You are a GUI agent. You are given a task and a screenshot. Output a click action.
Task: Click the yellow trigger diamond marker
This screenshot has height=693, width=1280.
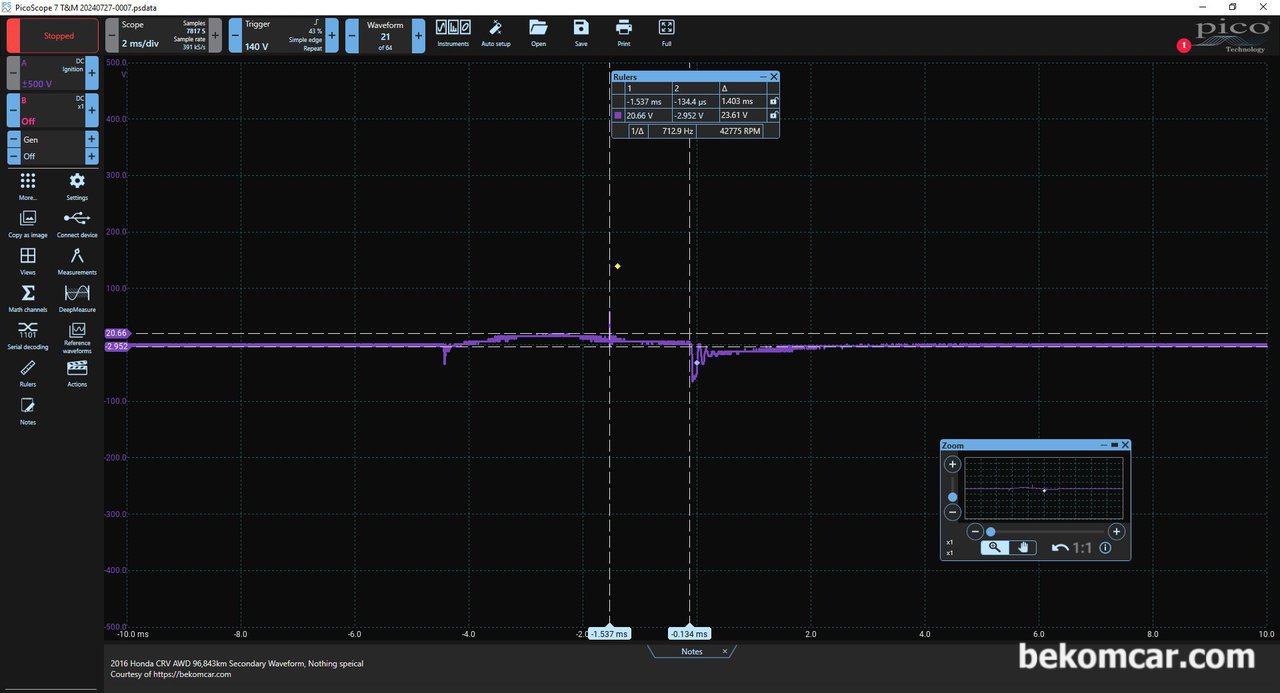click(618, 266)
